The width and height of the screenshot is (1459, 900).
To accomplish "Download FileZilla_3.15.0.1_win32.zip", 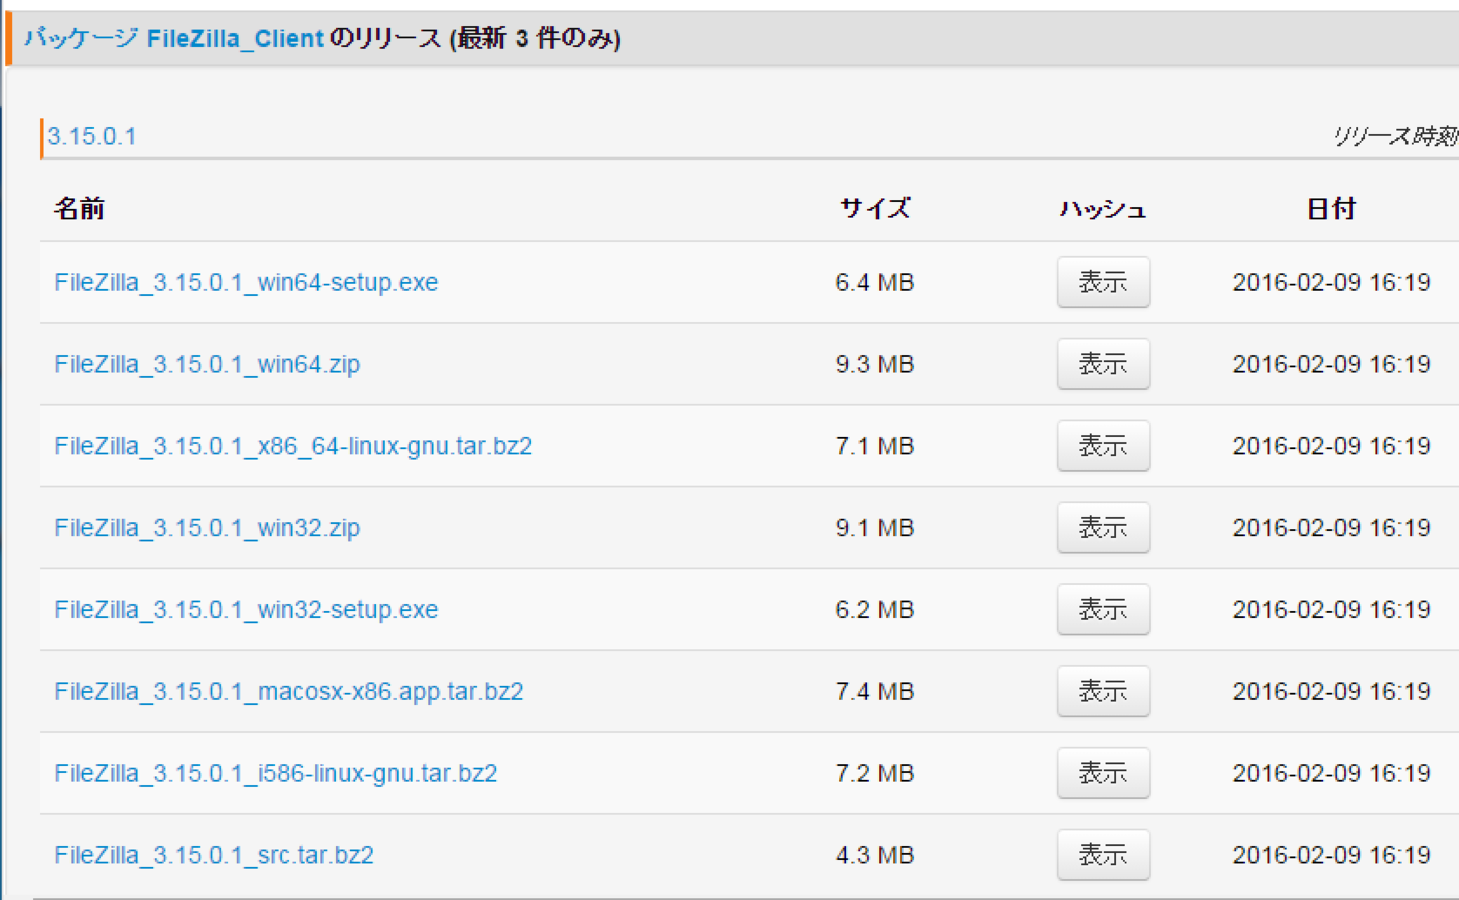I will pyautogui.click(x=207, y=528).
